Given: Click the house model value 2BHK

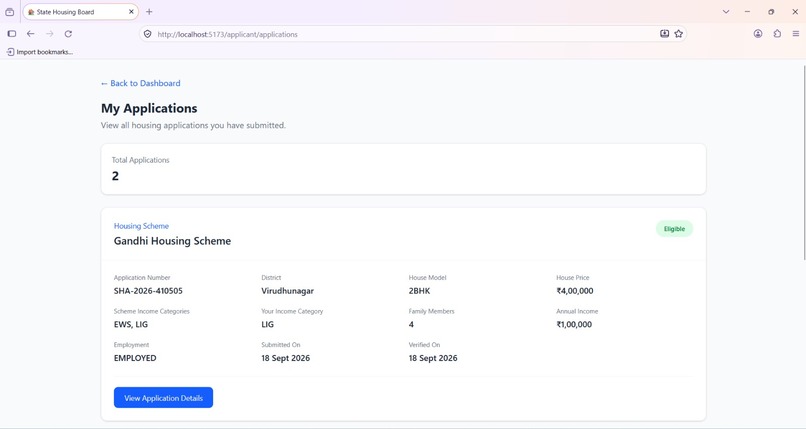Looking at the screenshot, I should [419, 291].
